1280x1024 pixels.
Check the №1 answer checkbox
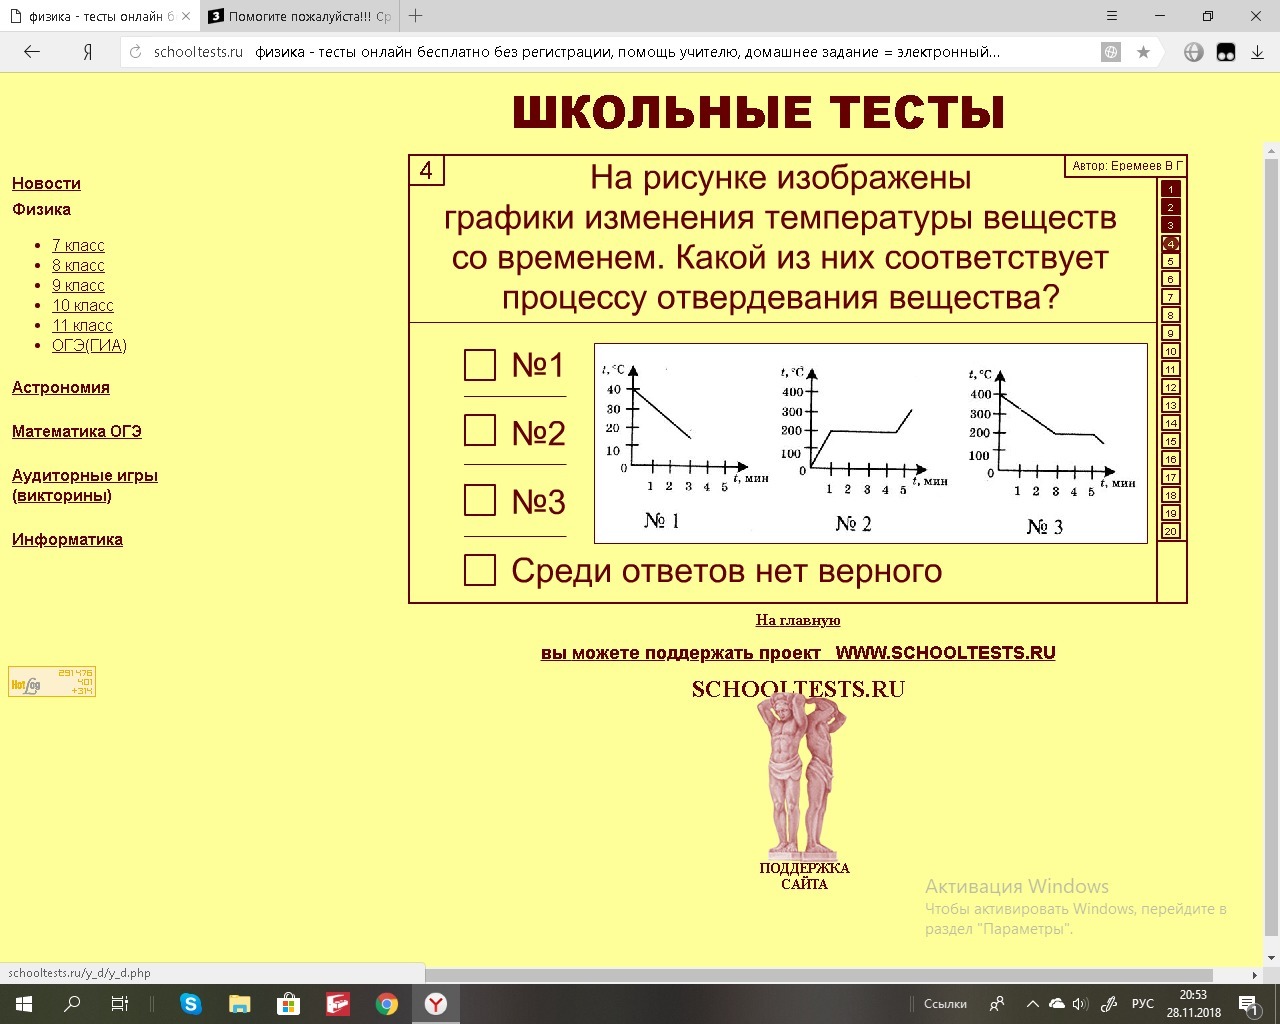click(x=480, y=365)
